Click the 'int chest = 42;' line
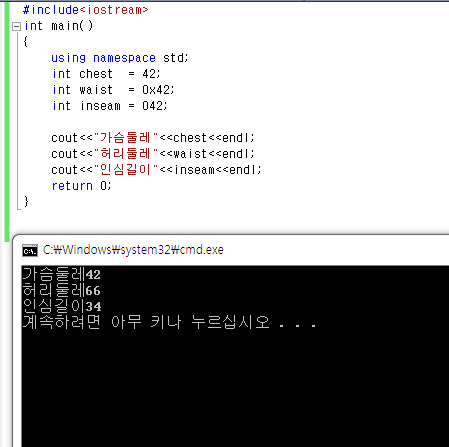 tap(106, 74)
